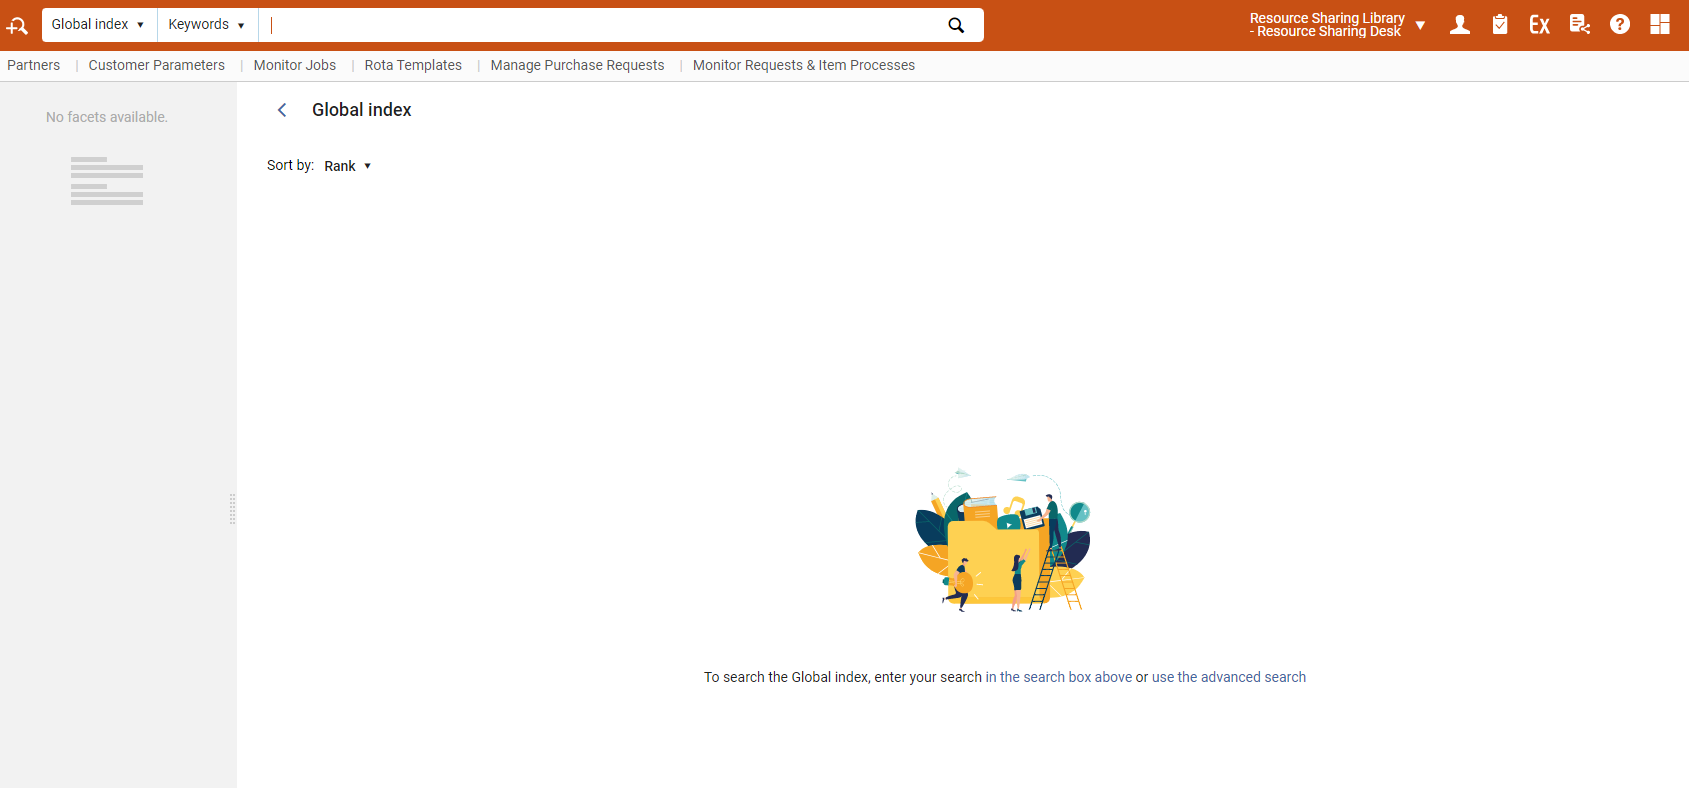Click the Ex Libris icon
Image resolution: width=1689 pixels, height=788 pixels.
click(1540, 25)
